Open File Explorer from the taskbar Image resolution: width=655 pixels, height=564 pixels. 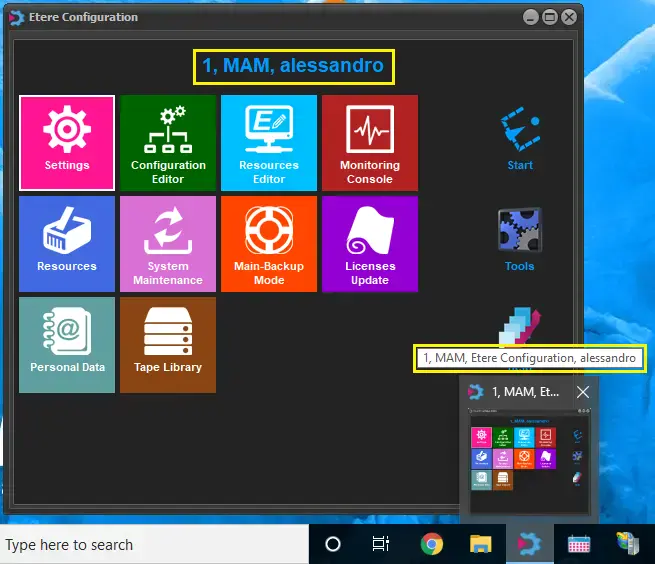click(481, 545)
